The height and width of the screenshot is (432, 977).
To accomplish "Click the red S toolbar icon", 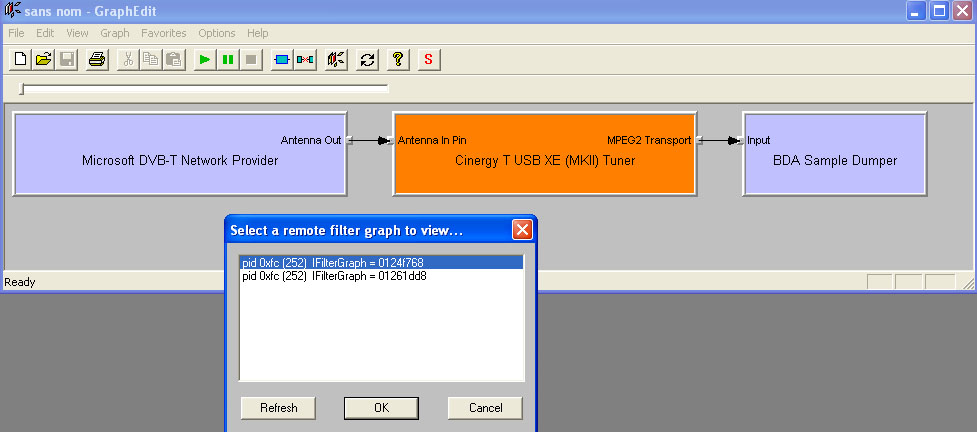I will (x=429, y=60).
